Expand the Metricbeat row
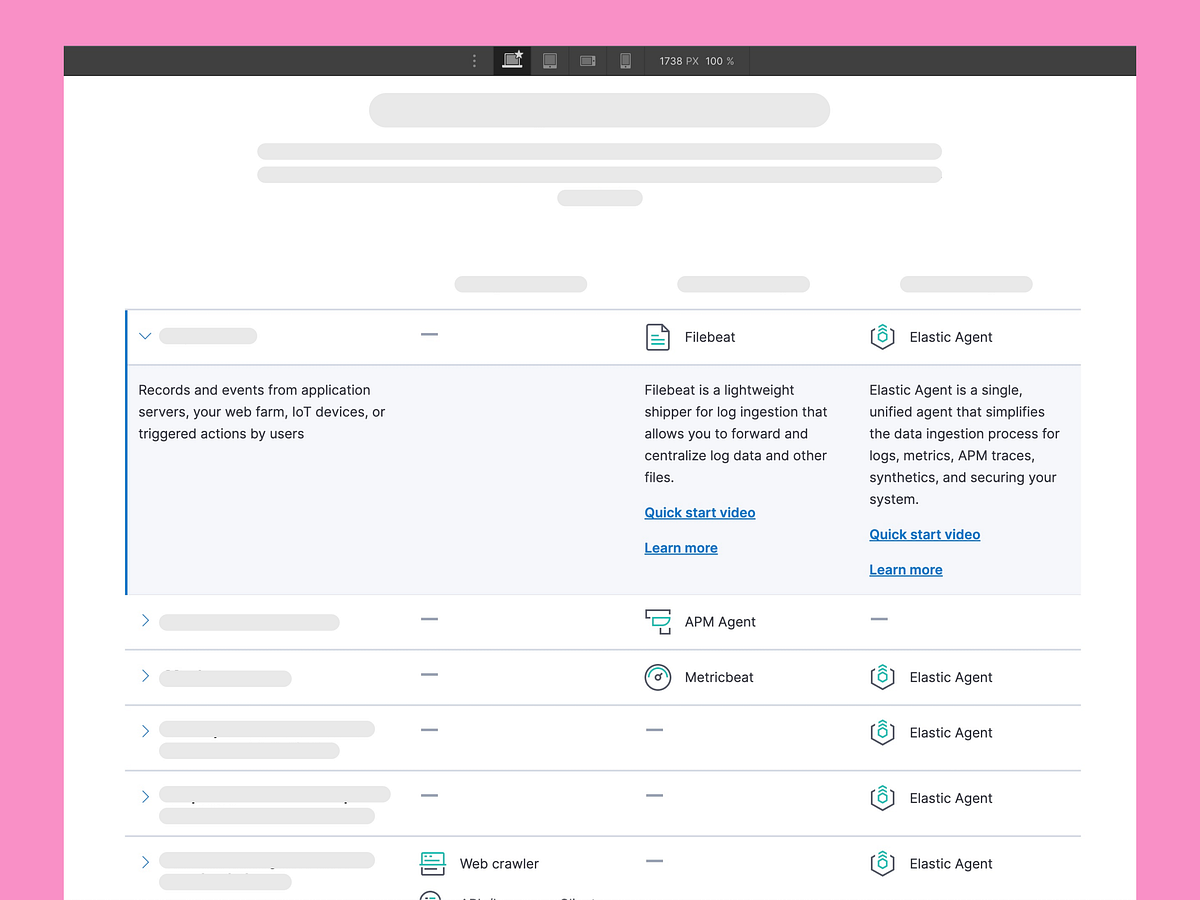The height and width of the screenshot is (900, 1200). pyautogui.click(x=145, y=676)
